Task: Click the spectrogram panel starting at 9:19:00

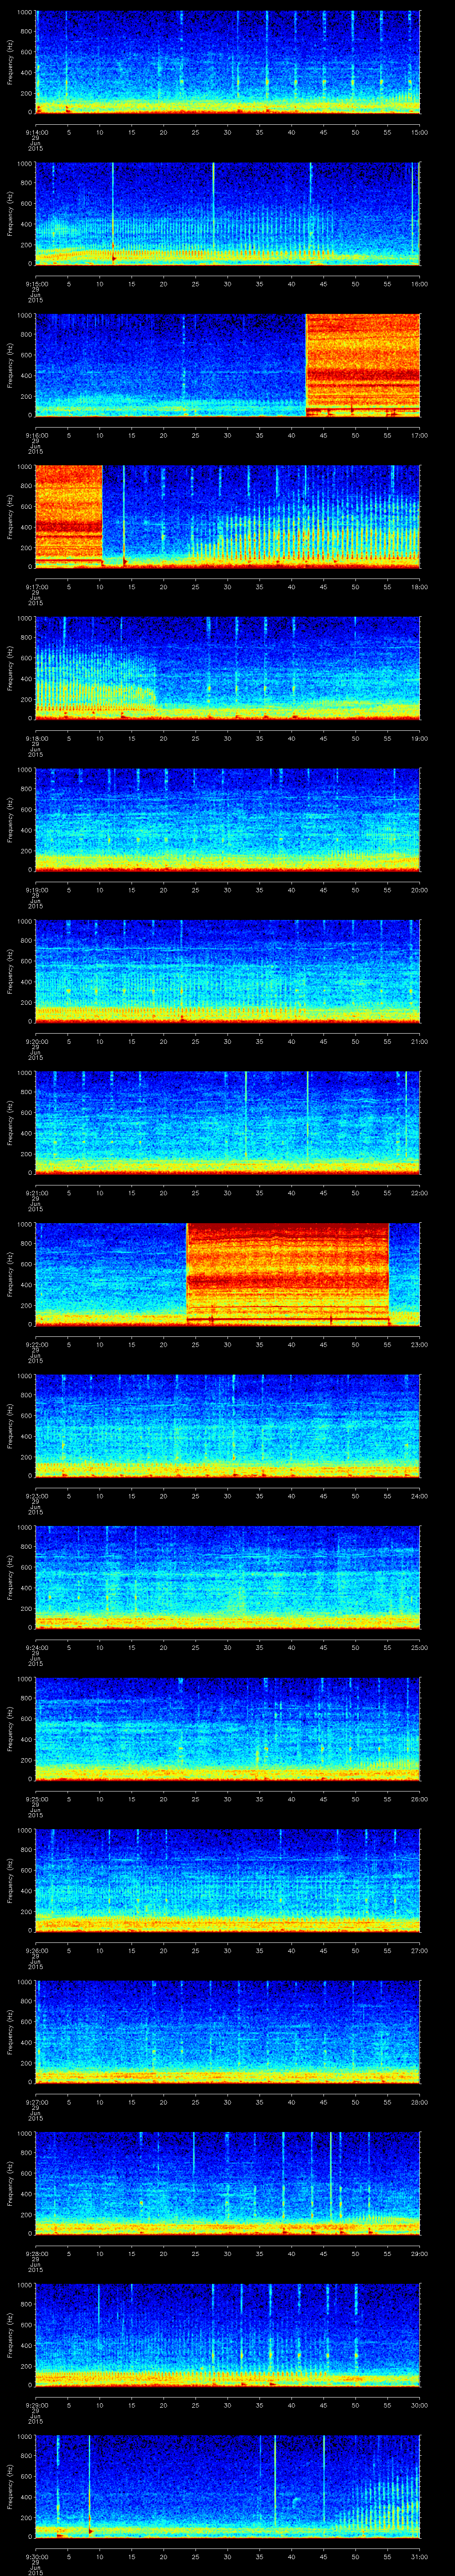Action: pyautogui.click(x=227, y=820)
